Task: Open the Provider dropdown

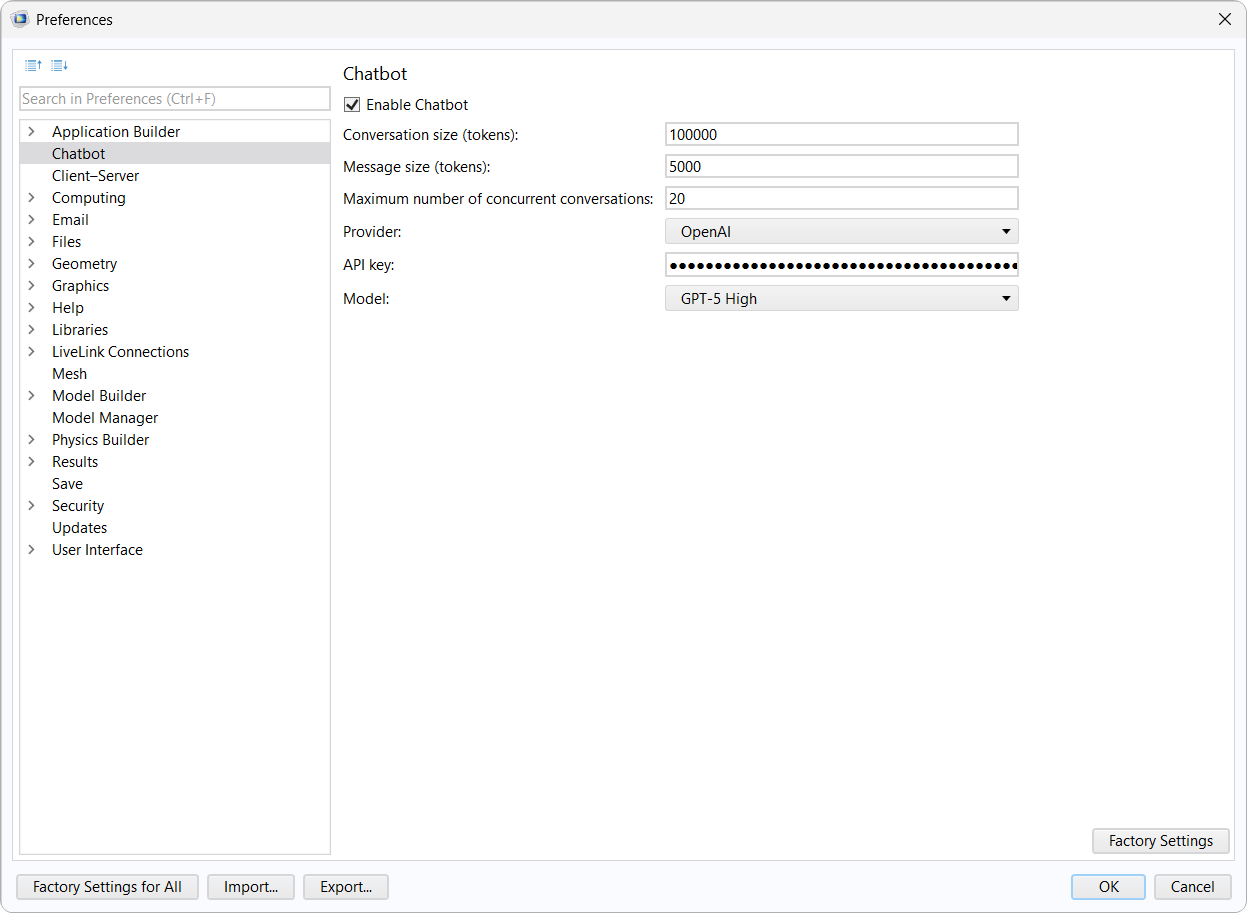Action: 841,232
